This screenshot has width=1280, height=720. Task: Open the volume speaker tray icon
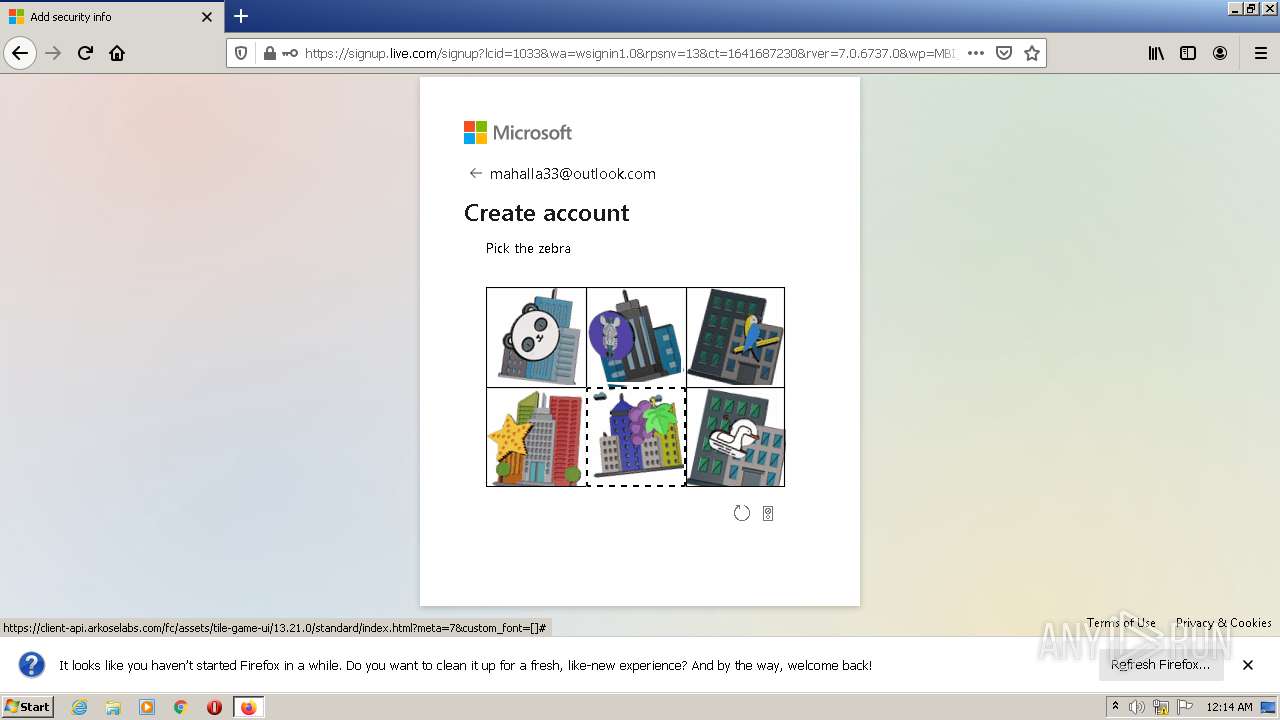1138,707
